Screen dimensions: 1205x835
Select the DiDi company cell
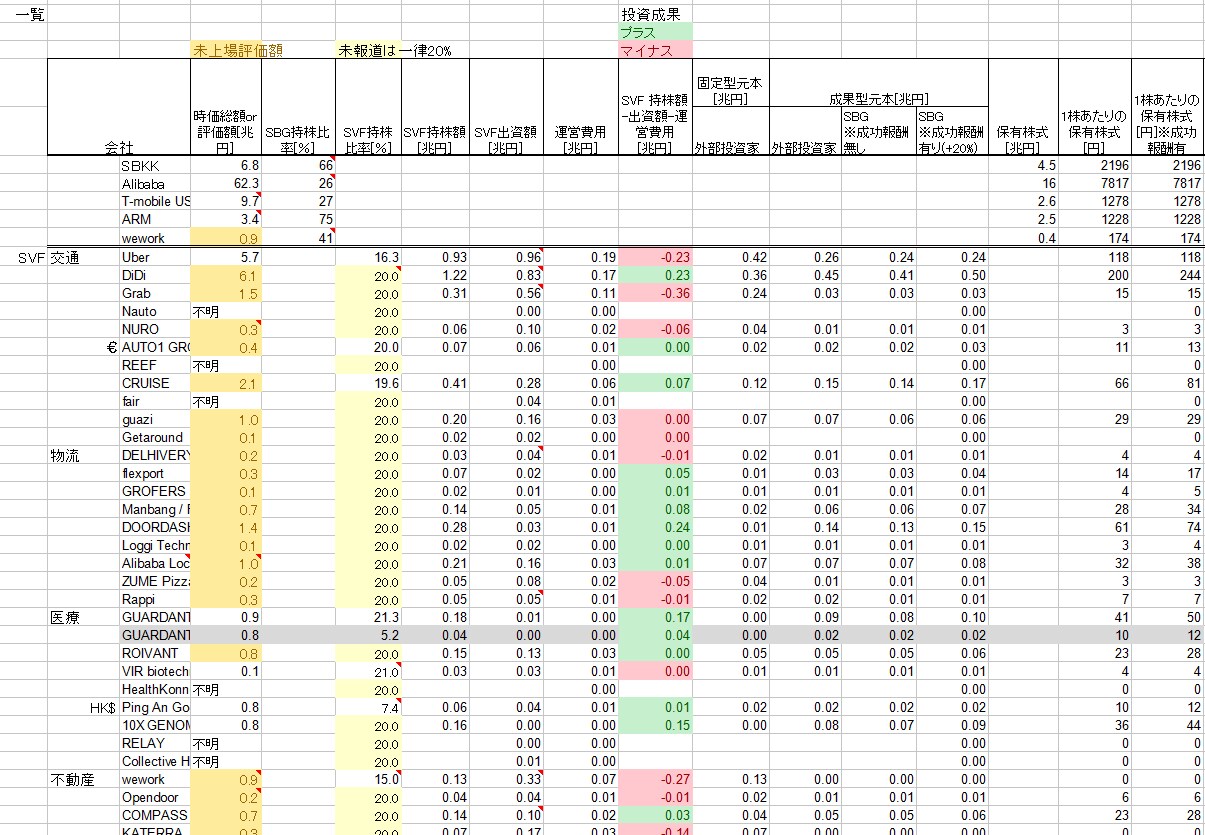click(x=155, y=275)
